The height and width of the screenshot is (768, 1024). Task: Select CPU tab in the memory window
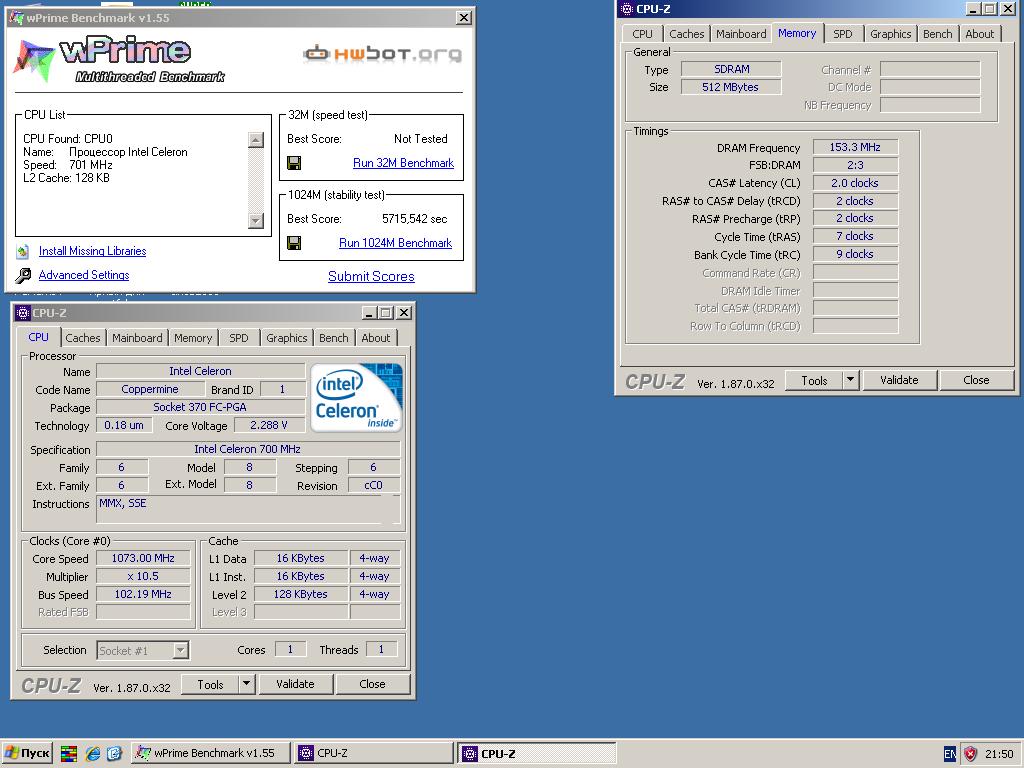(x=642, y=34)
